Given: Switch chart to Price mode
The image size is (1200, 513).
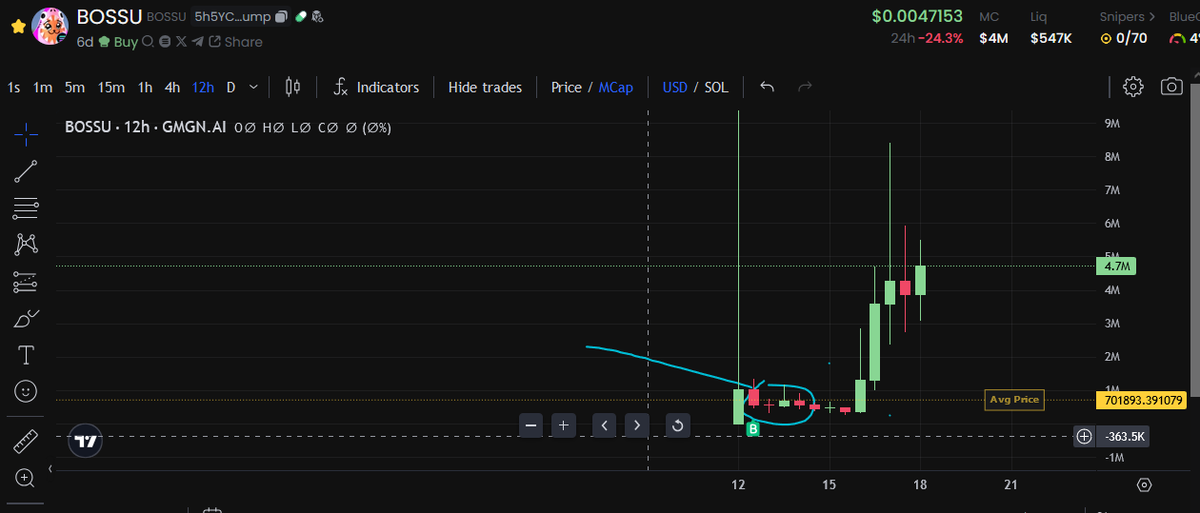Looking at the screenshot, I should 566,87.
